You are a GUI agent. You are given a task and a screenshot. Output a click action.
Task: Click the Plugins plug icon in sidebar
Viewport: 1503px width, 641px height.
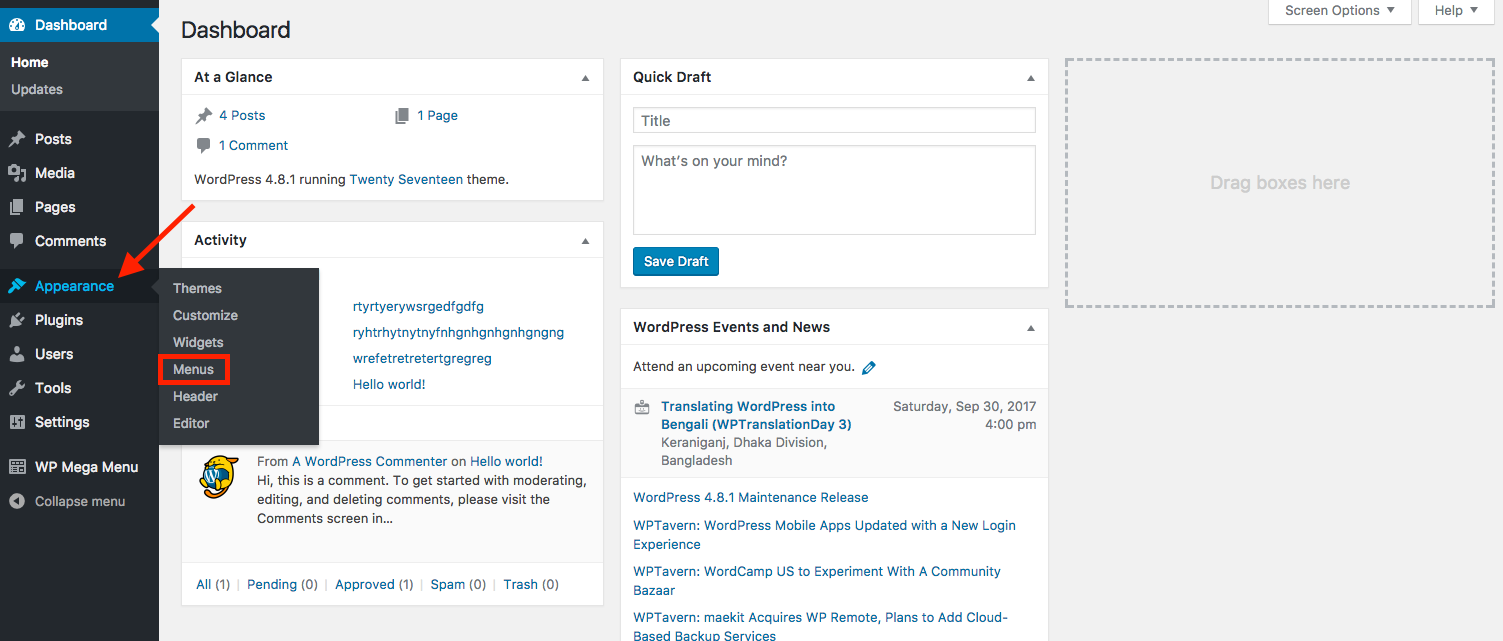click(x=17, y=320)
